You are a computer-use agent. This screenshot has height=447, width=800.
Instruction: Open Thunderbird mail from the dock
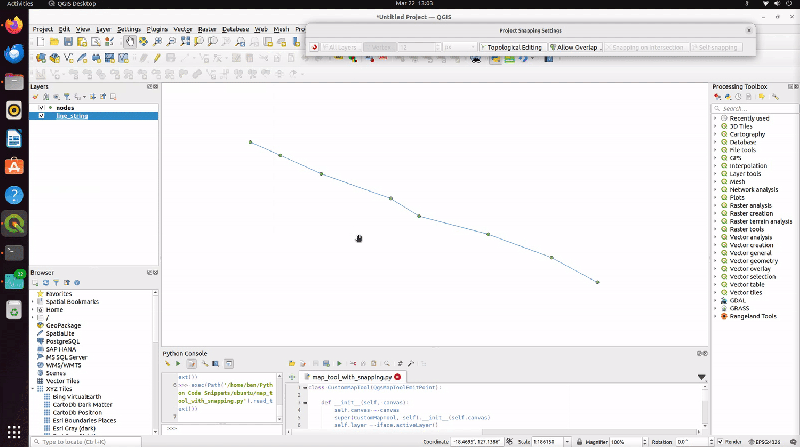[x=14, y=53]
